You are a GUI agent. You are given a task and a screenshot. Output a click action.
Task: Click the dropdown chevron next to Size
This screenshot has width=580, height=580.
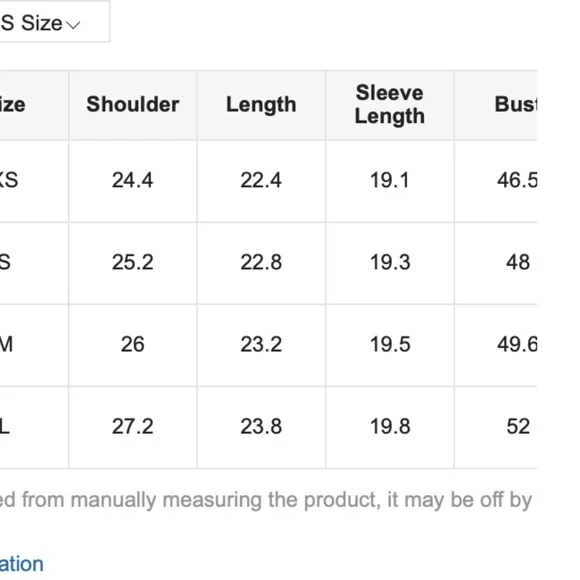coord(73,25)
